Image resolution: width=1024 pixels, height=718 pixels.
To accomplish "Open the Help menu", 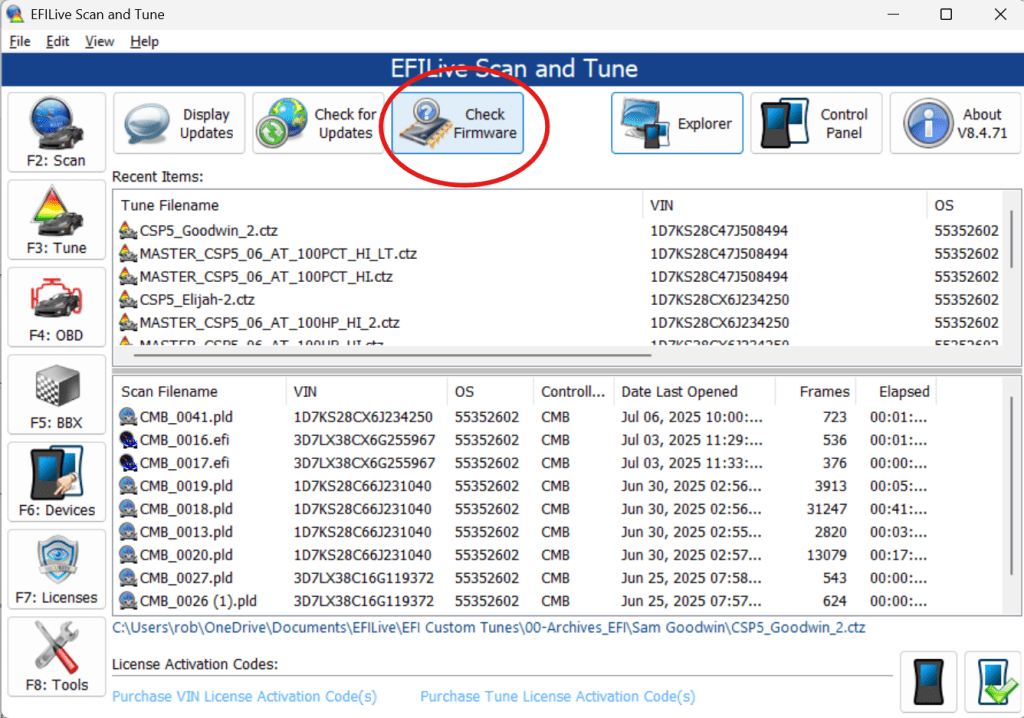I will (x=144, y=42).
